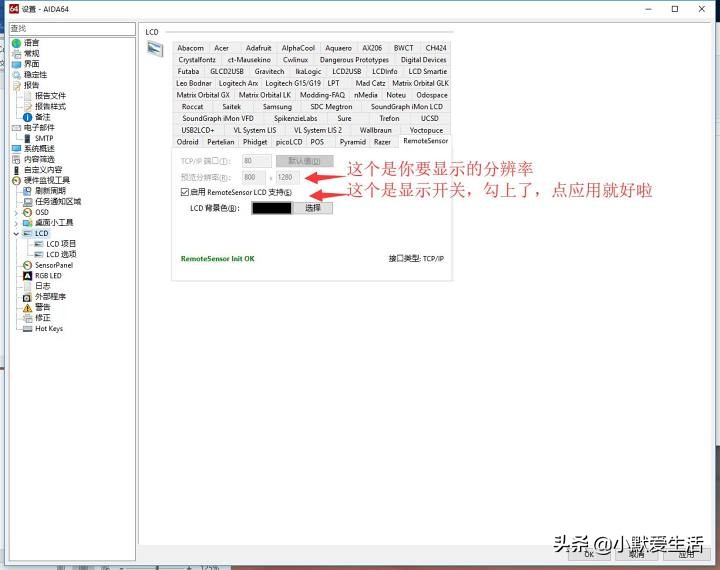Select the 修正 icon
Viewport: 720px width, 570px height.
click(28, 318)
